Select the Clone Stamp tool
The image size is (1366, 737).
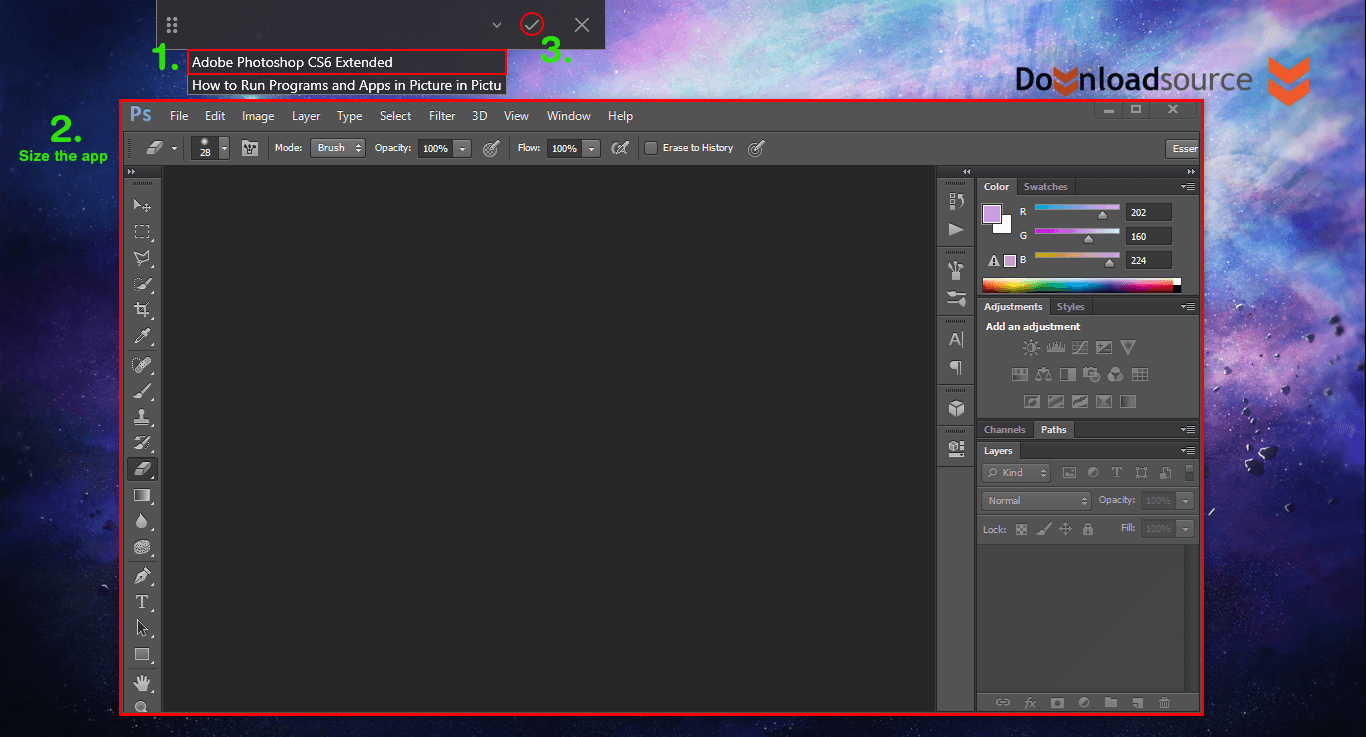tap(142, 416)
